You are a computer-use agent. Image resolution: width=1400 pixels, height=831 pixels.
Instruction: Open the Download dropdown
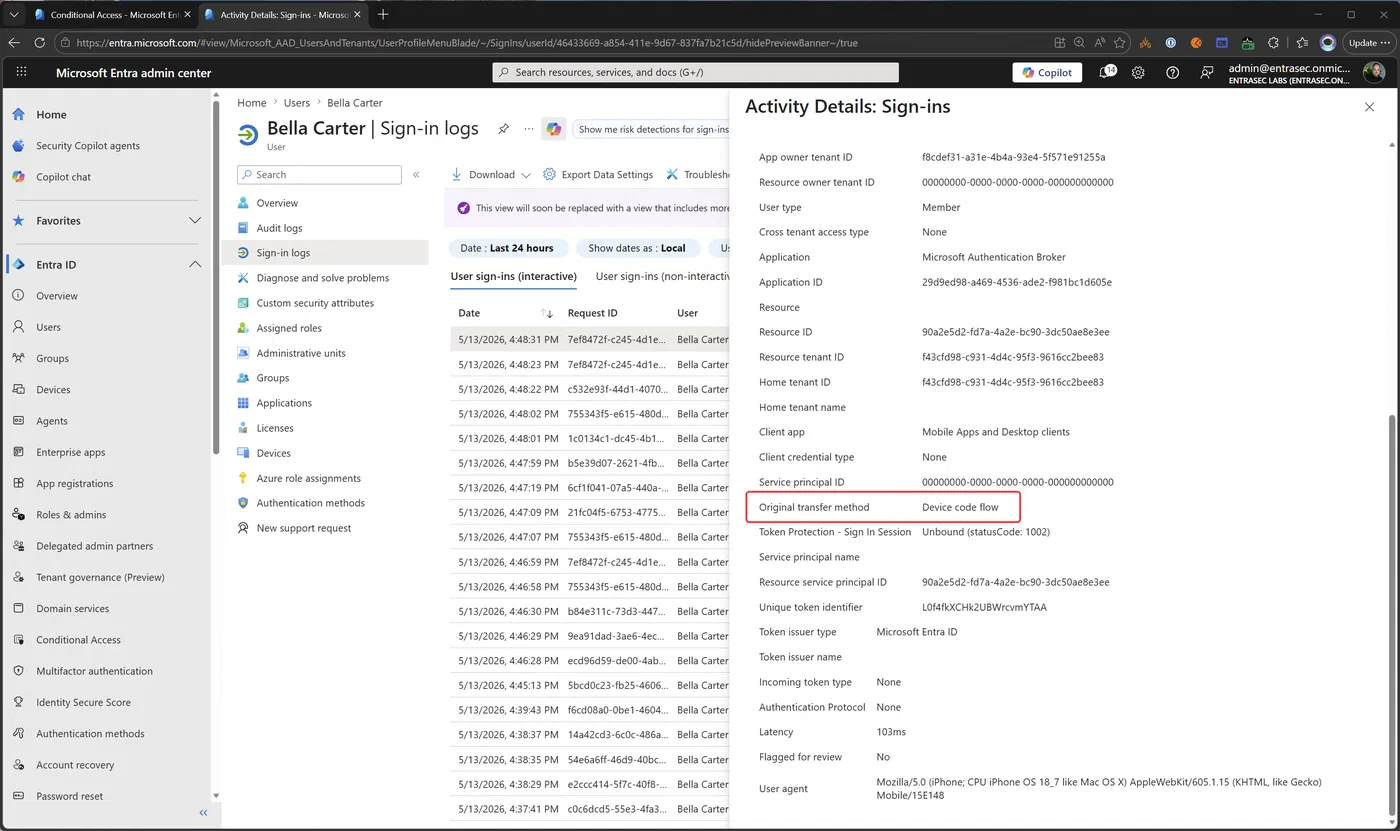[491, 175]
